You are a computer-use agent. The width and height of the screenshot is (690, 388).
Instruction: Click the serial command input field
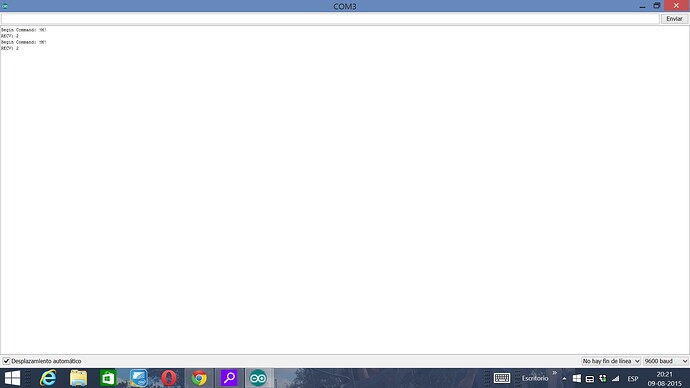[330, 19]
